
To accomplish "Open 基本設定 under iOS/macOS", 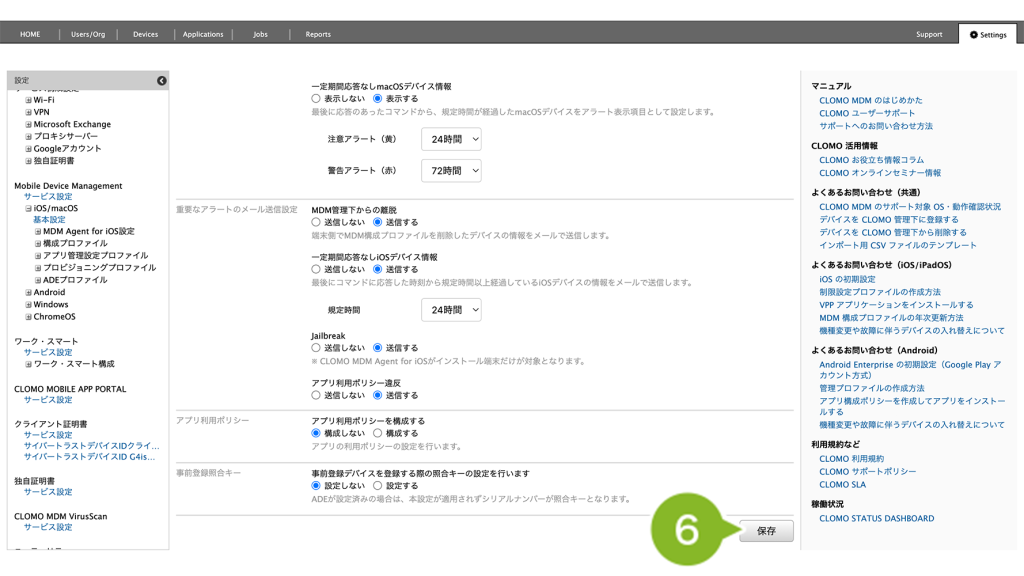I will coord(49,219).
